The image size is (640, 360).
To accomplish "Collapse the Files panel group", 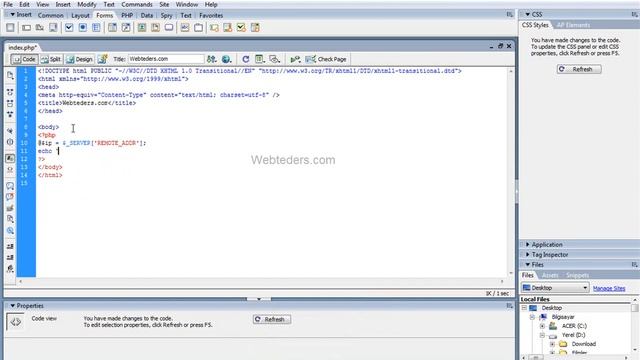I will (527, 264).
